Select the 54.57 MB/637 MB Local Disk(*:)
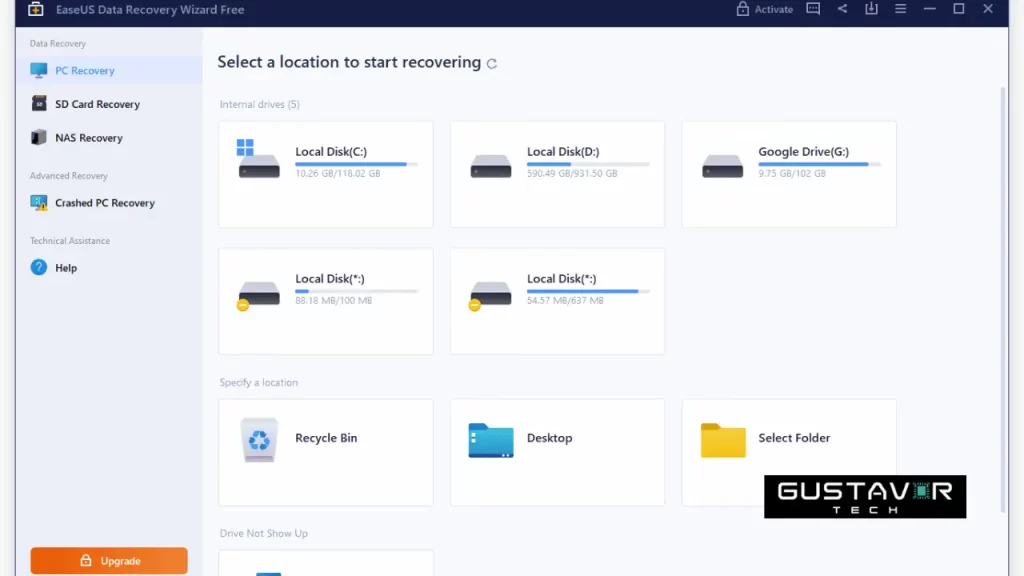 557,301
